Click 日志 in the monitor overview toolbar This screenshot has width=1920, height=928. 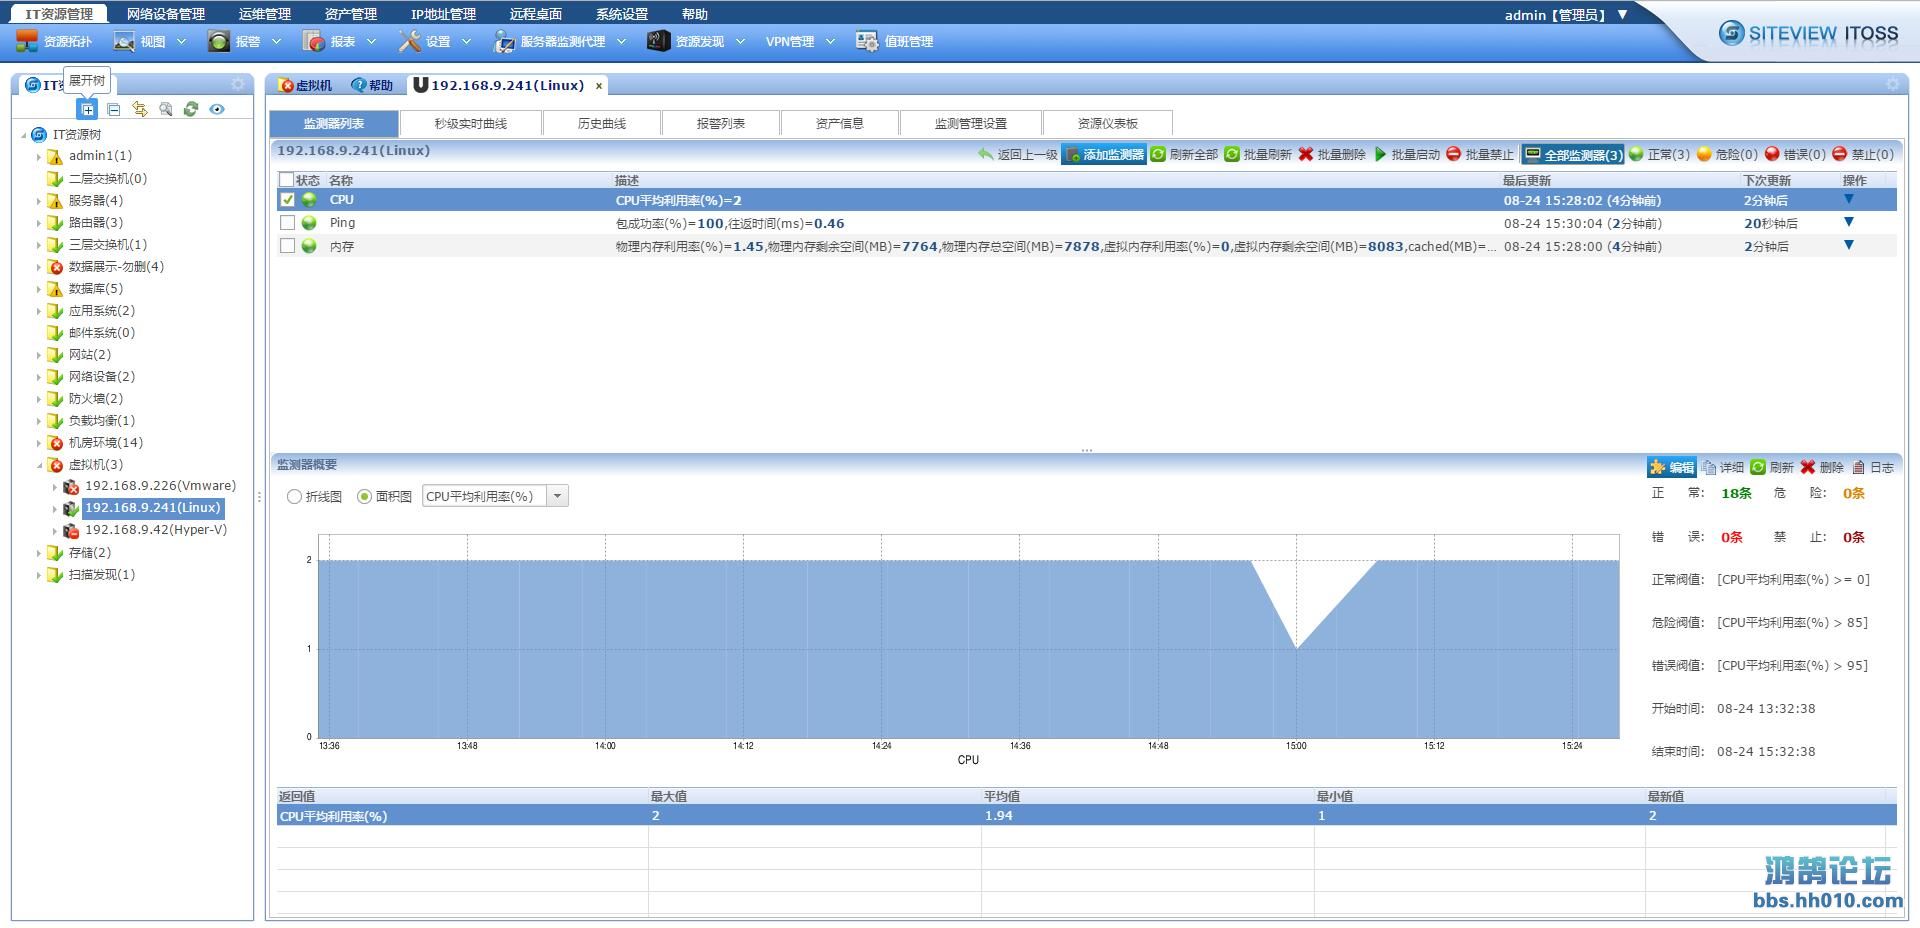[x=1873, y=467]
